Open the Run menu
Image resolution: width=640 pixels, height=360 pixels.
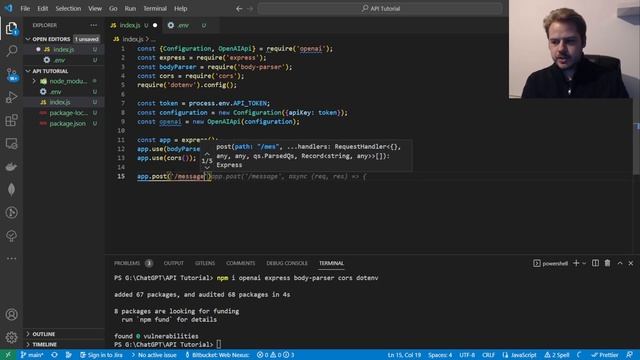coord(130,8)
